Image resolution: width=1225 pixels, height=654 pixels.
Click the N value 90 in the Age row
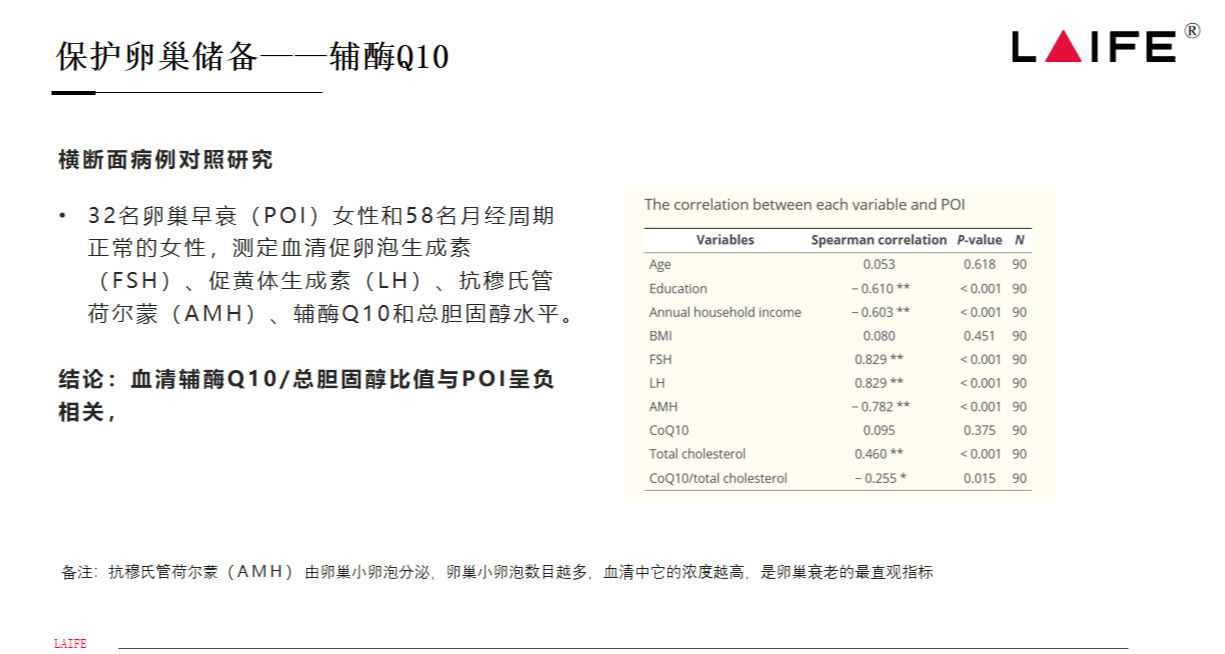pos(1019,265)
